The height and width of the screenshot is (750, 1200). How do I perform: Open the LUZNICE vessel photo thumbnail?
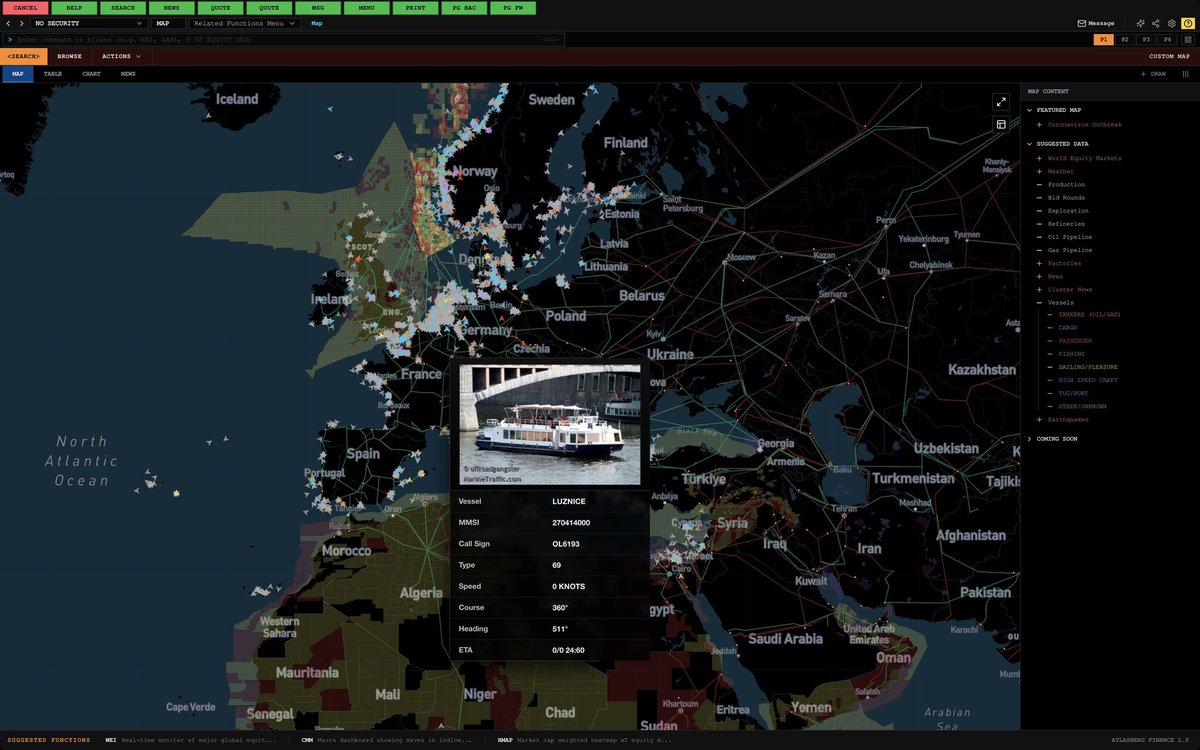pyautogui.click(x=550, y=425)
